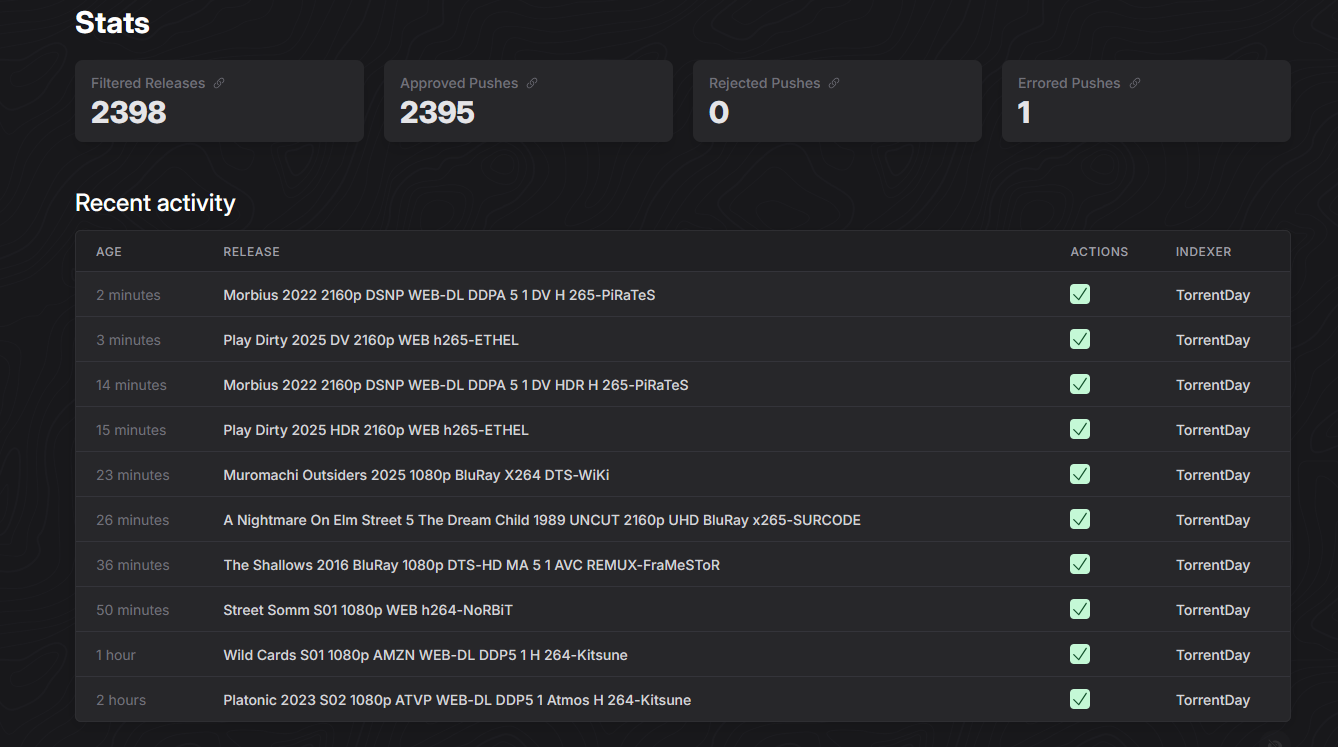Click TorrentDay indexer in Platonic 2023 row
Image resolution: width=1338 pixels, height=747 pixels.
tap(1213, 700)
